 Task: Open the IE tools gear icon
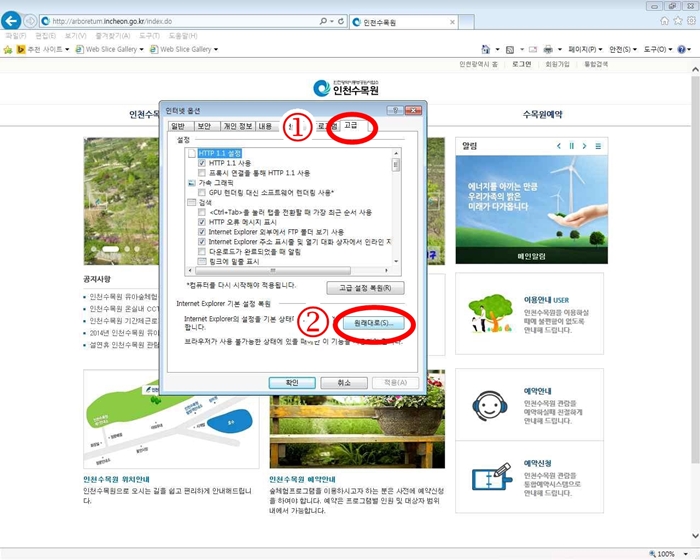(690, 21)
